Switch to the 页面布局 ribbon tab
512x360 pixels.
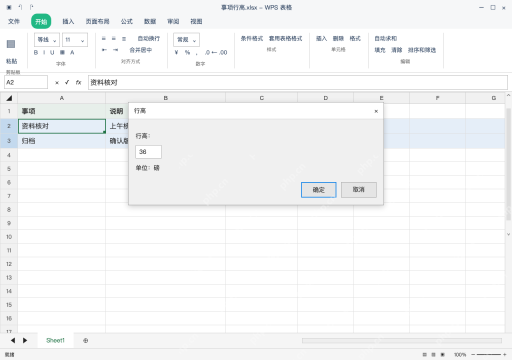tap(97, 21)
